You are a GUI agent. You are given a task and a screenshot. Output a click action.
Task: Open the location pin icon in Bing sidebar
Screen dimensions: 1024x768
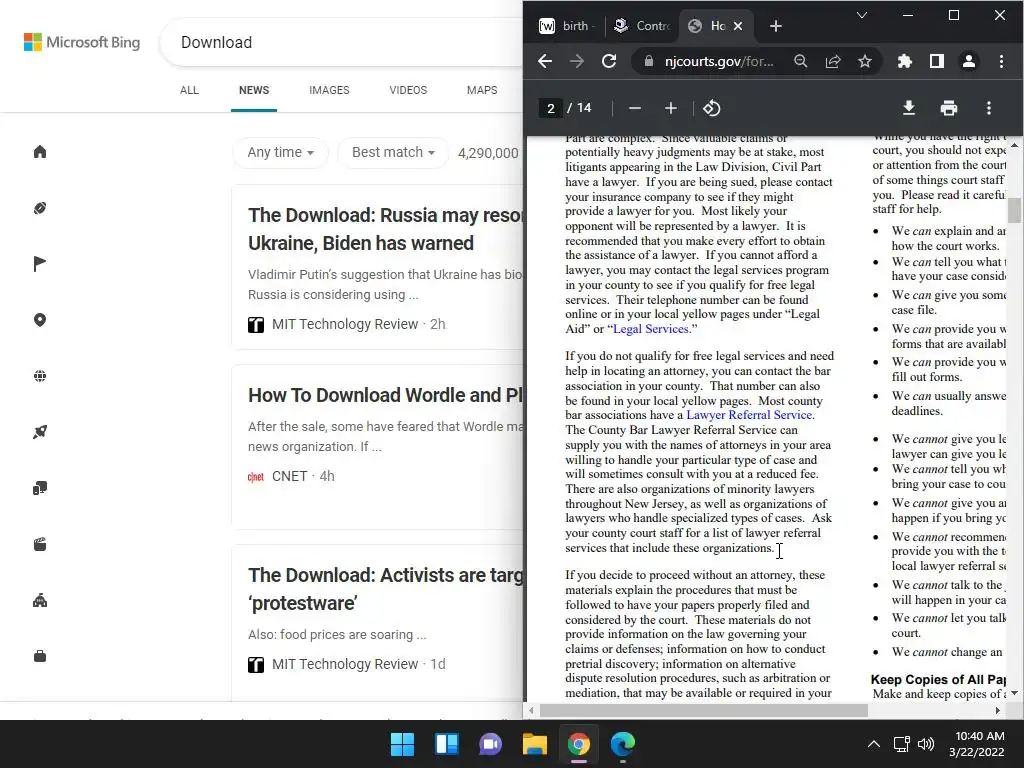pos(40,320)
